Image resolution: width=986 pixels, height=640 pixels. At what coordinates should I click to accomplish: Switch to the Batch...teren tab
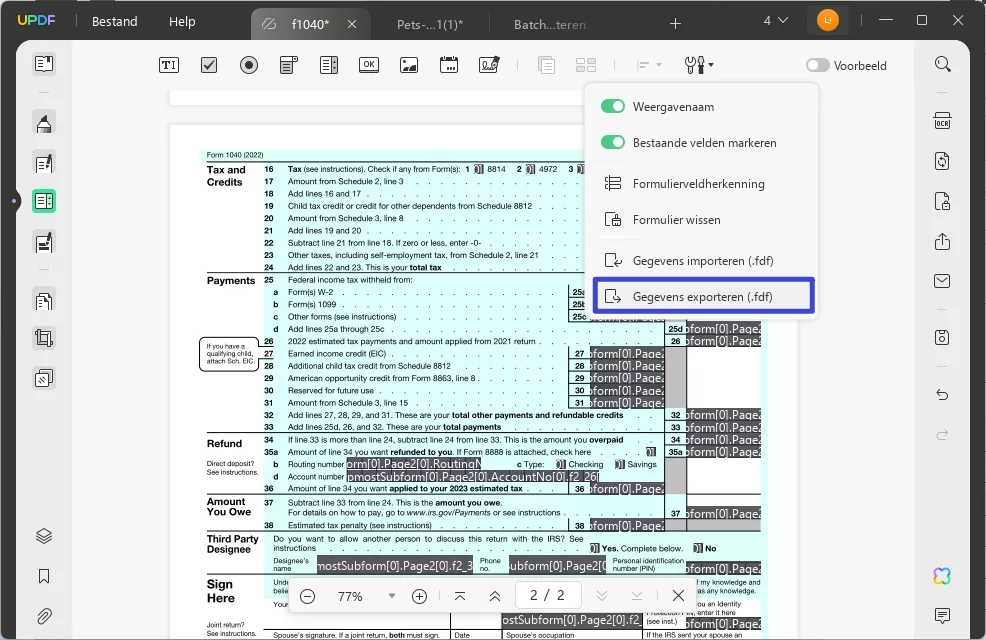click(550, 25)
